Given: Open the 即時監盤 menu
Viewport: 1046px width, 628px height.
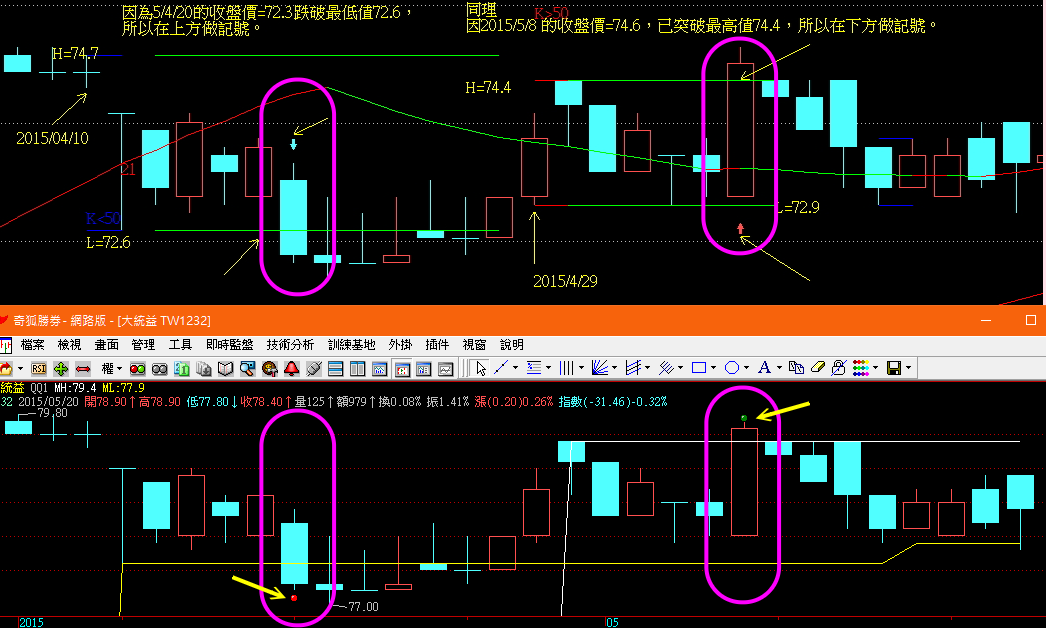Looking at the screenshot, I should [x=229, y=345].
